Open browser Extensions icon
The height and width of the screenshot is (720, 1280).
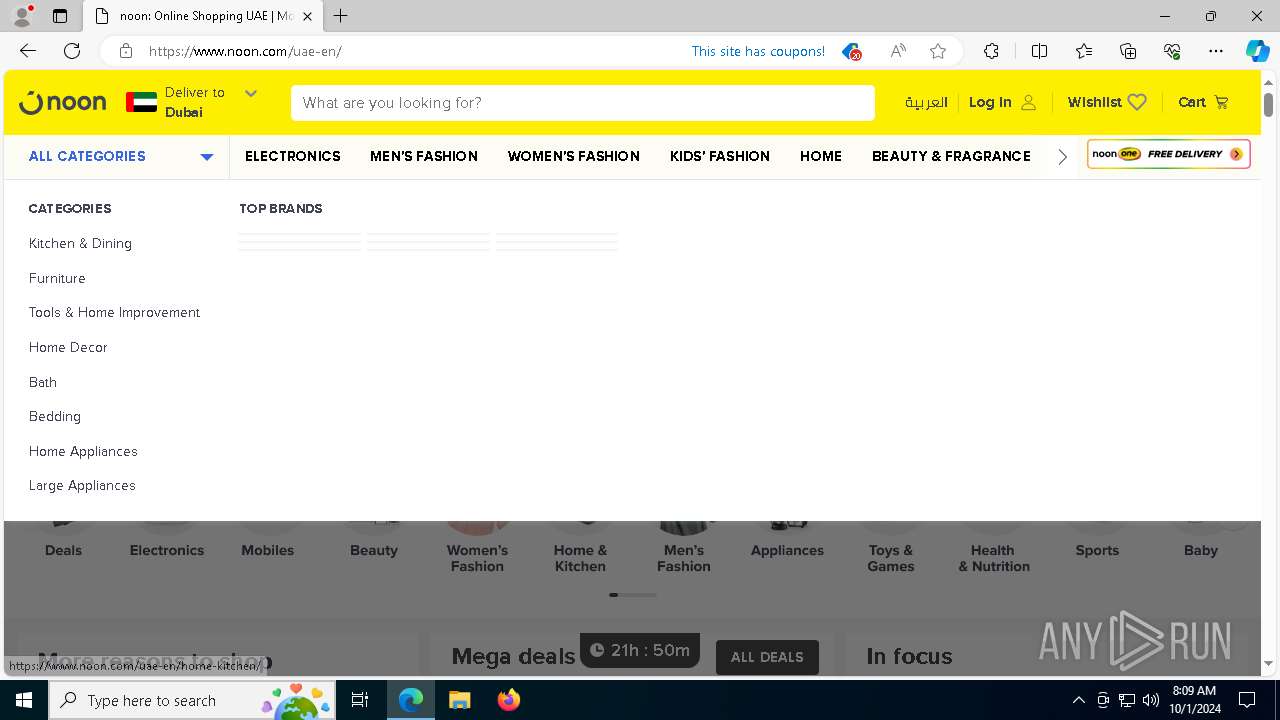click(x=991, y=51)
